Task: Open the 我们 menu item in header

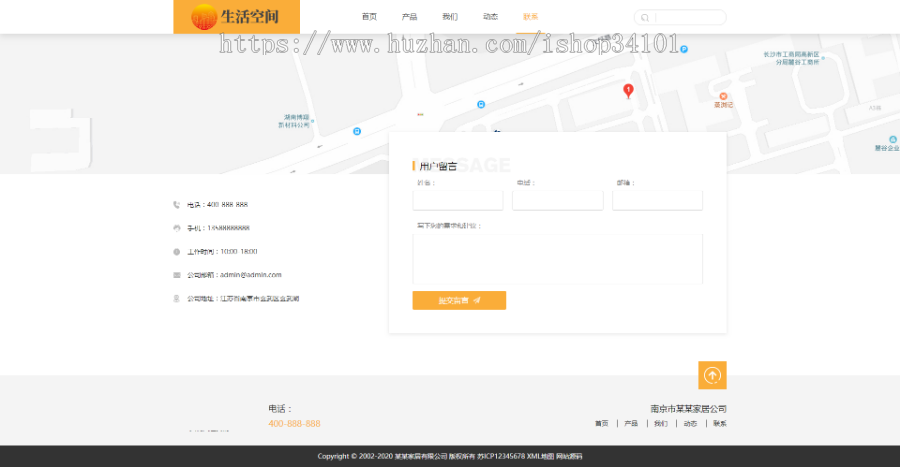Action: tap(449, 17)
